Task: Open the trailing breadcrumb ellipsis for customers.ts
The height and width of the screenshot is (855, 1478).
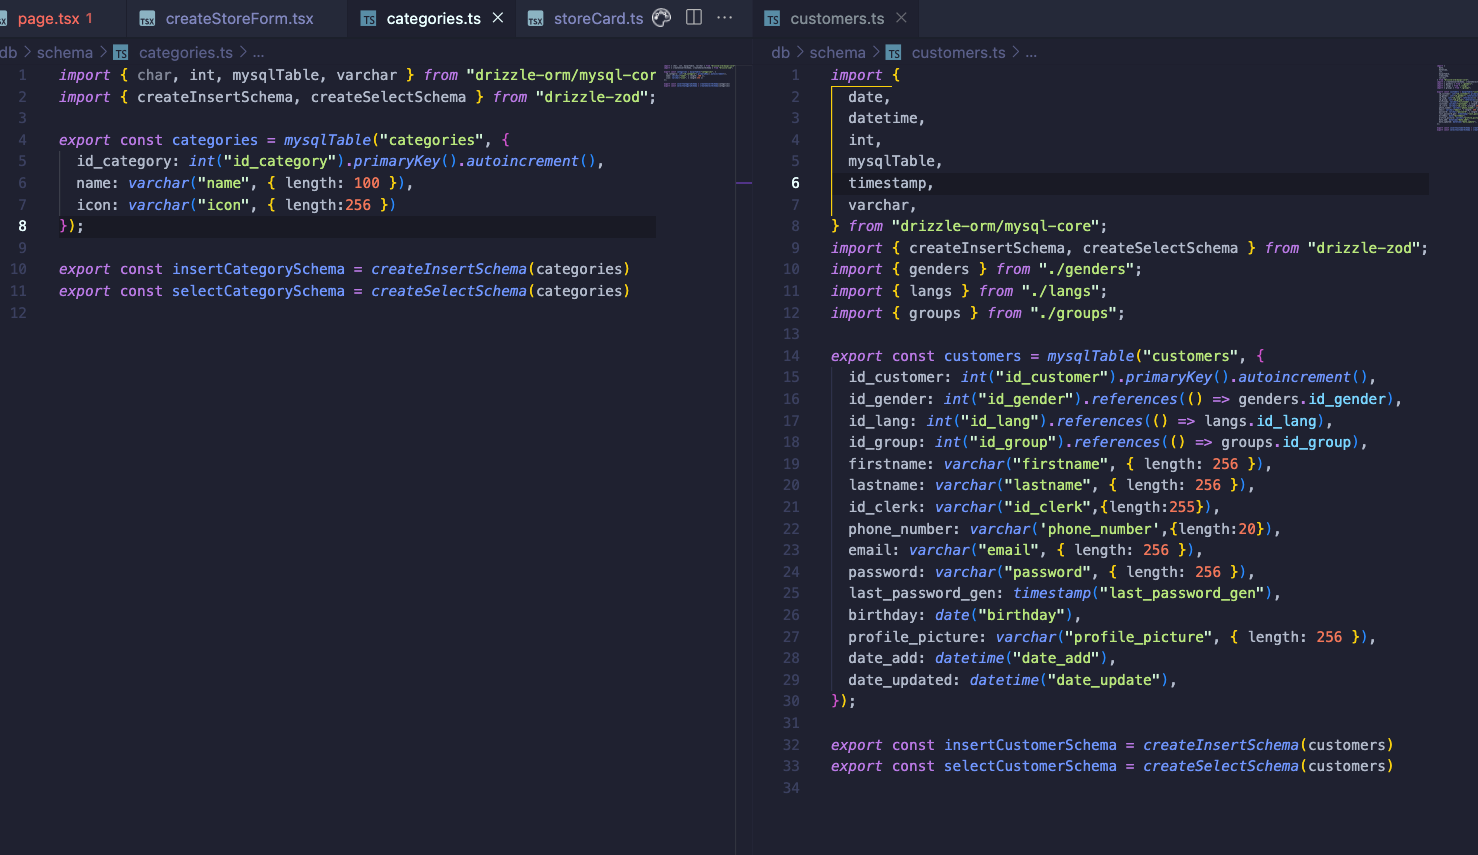Action: coord(1031,52)
